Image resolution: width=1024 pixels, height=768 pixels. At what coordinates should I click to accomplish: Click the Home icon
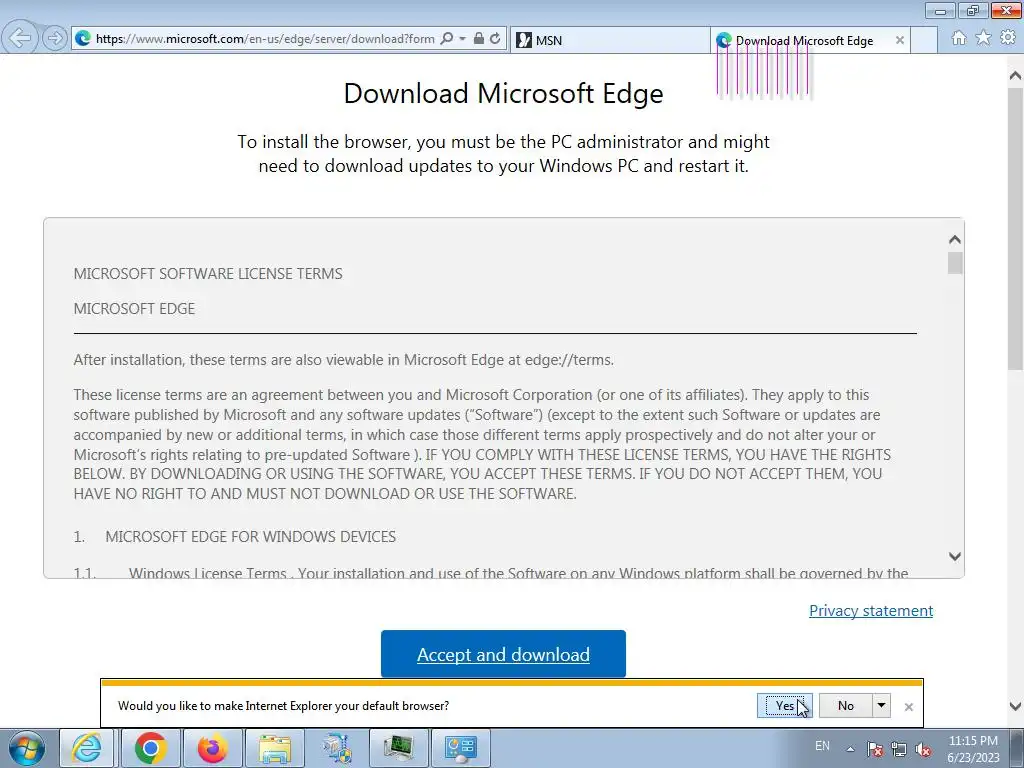click(959, 38)
